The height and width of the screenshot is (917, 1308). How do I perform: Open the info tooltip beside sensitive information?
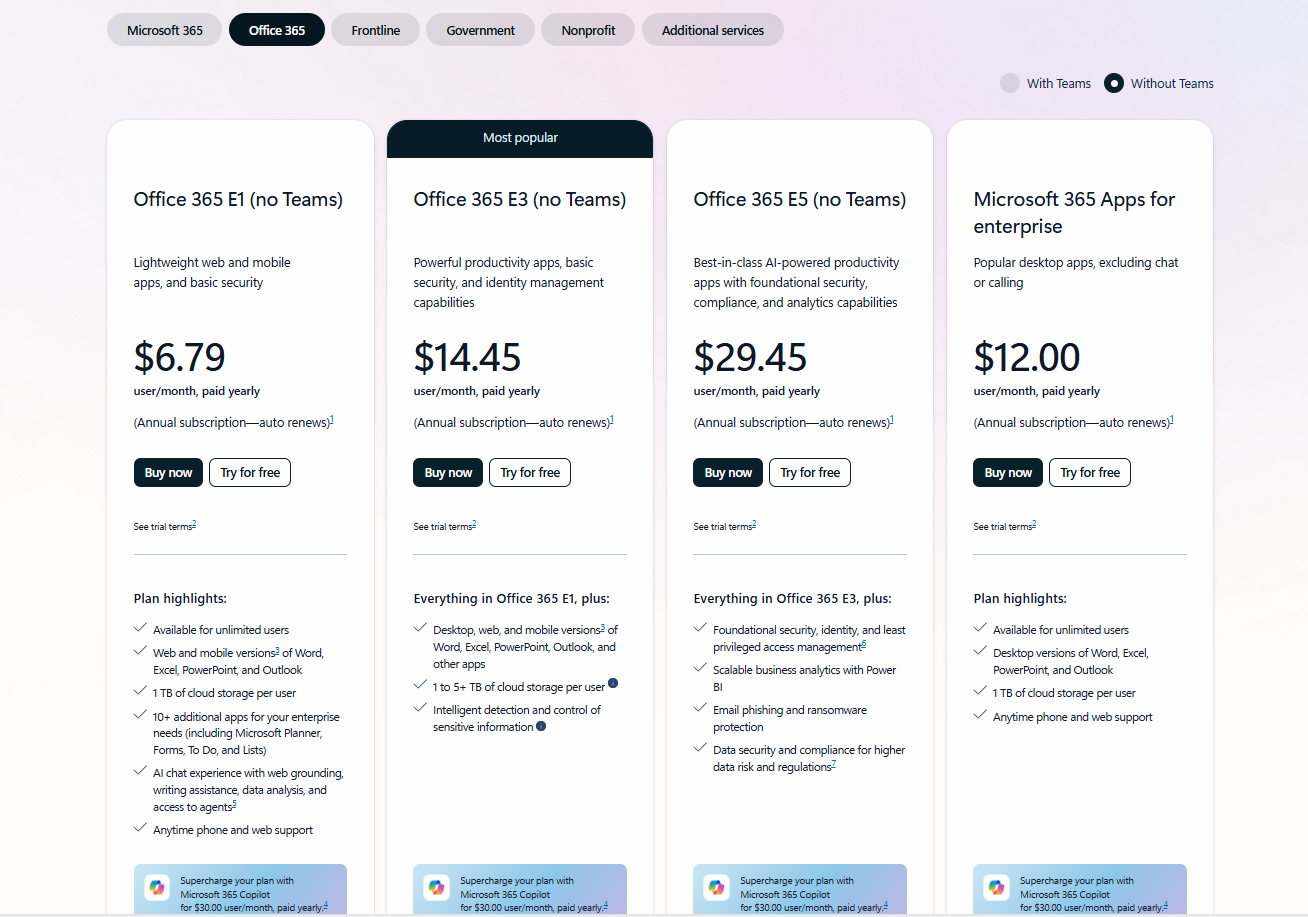pyautogui.click(x=541, y=726)
